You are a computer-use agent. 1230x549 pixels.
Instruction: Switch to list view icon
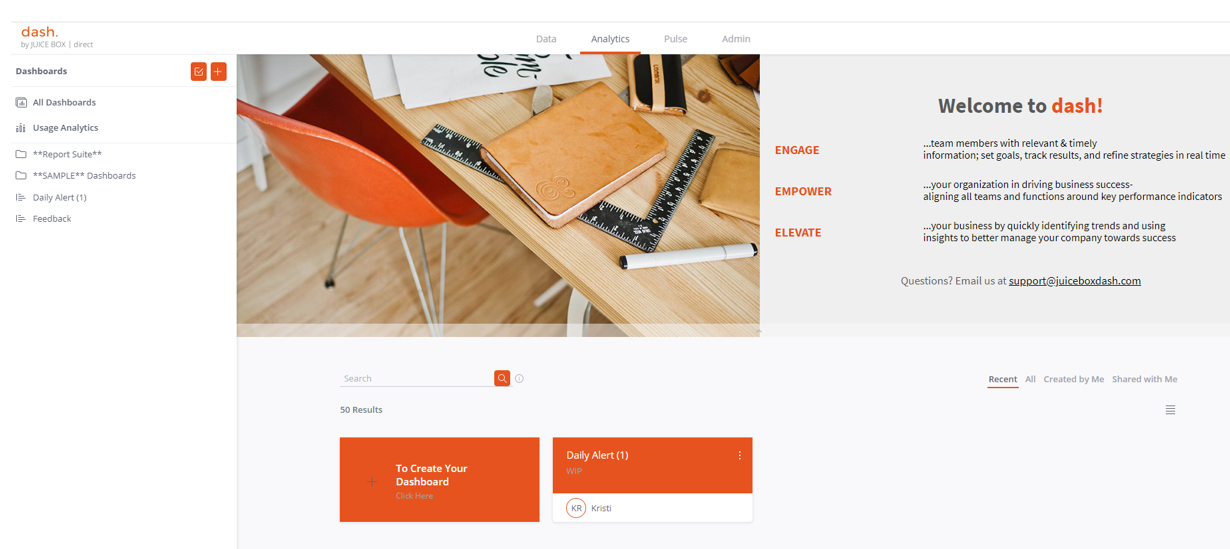(1170, 410)
